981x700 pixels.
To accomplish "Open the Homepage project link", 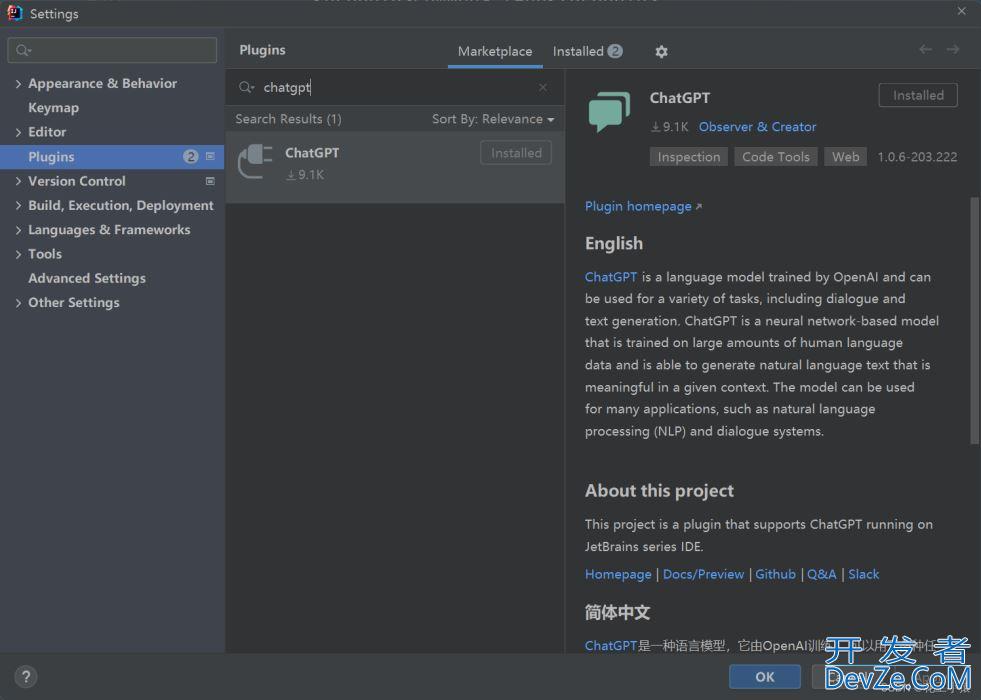I will pos(618,574).
